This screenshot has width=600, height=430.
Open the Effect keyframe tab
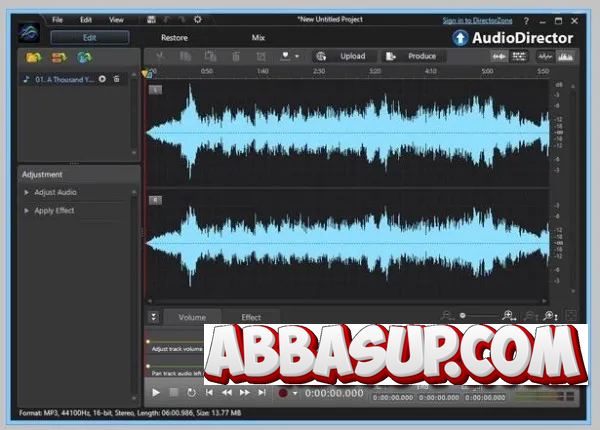[x=251, y=317]
